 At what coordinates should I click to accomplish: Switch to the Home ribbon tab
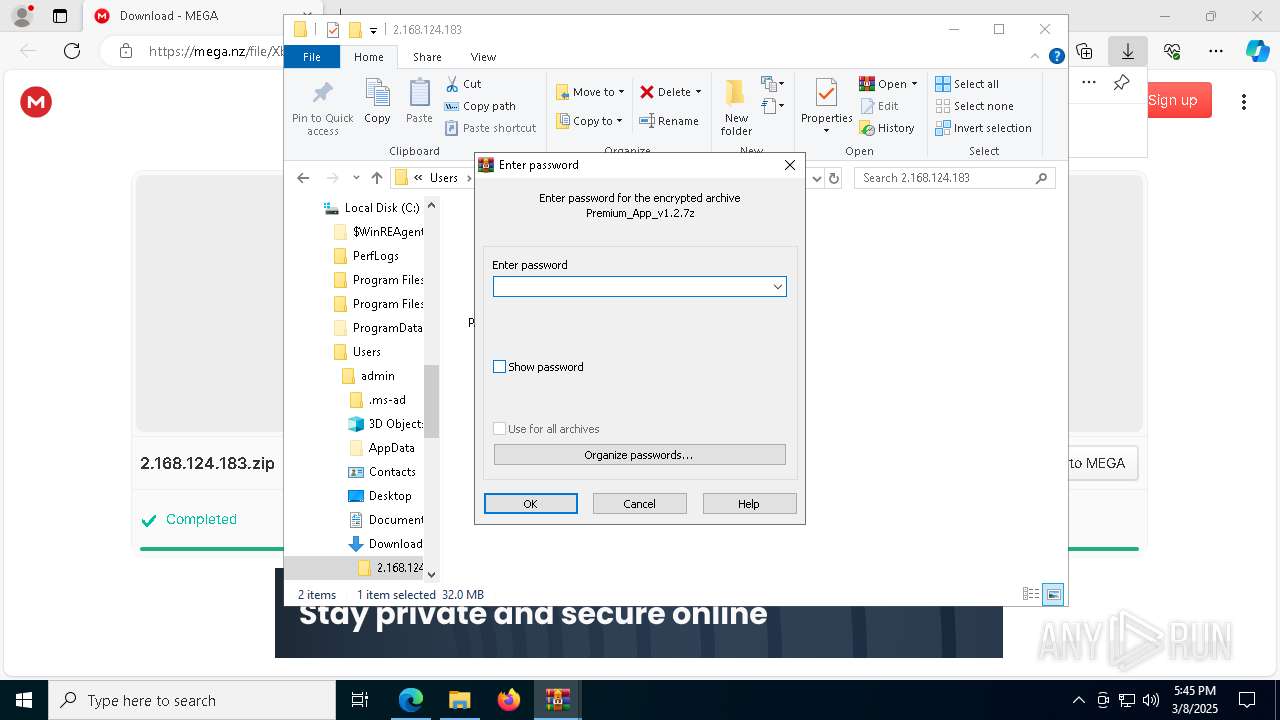368,57
